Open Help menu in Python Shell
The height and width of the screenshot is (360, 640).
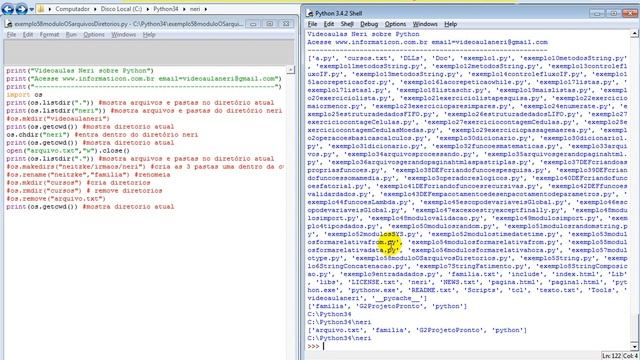pyautogui.click(x=450, y=24)
